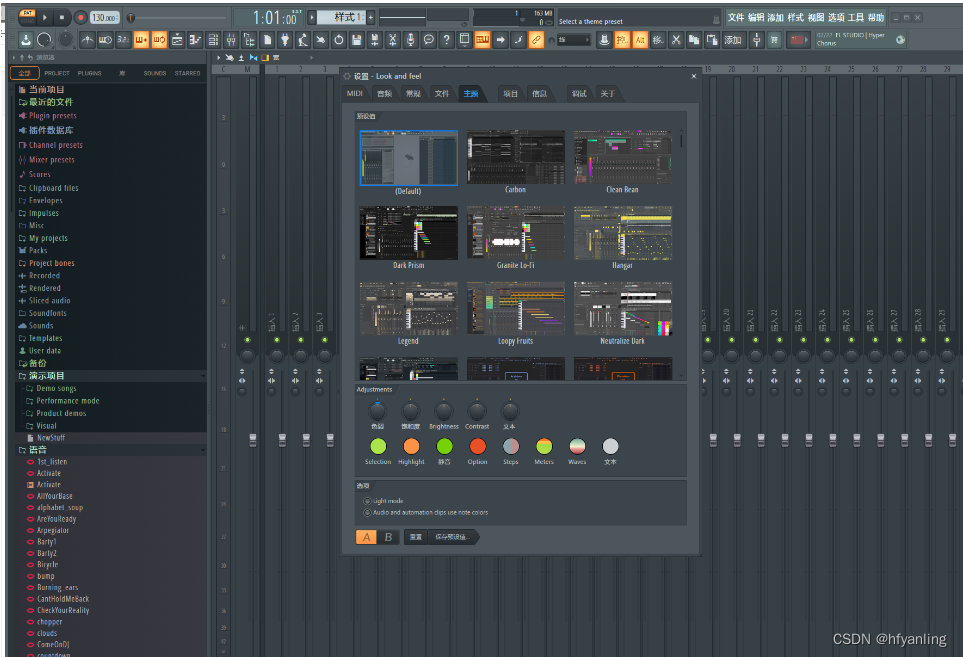Expand the Plugin presets browser folder
Viewport: 963px width, 657px height.
[x=52, y=116]
